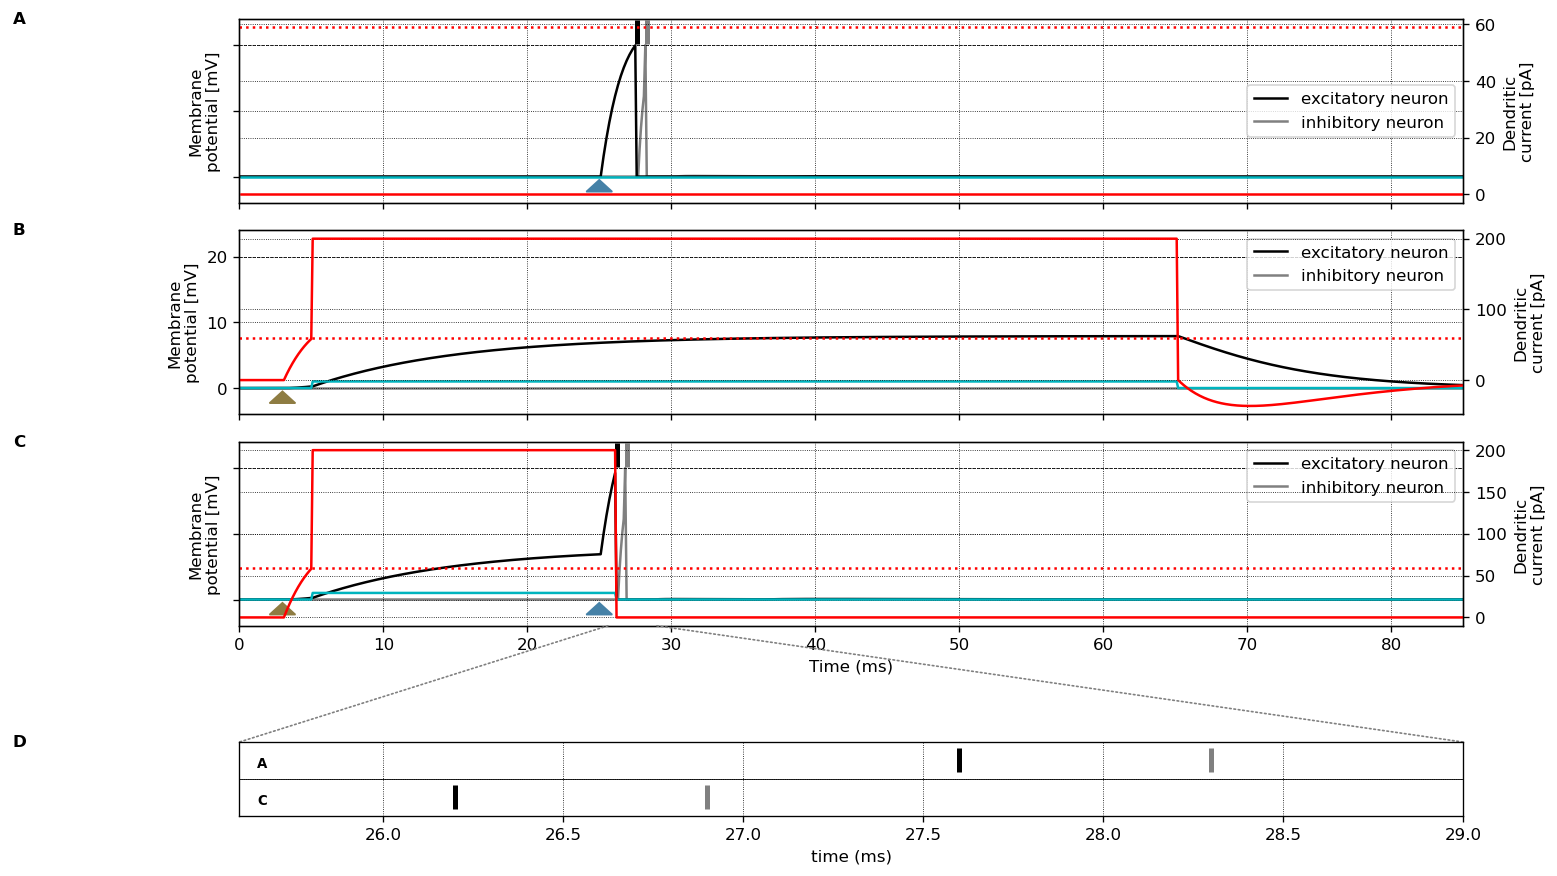Click panel B 'Dendritic current [pA]' axis label

(x=1529, y=323)
